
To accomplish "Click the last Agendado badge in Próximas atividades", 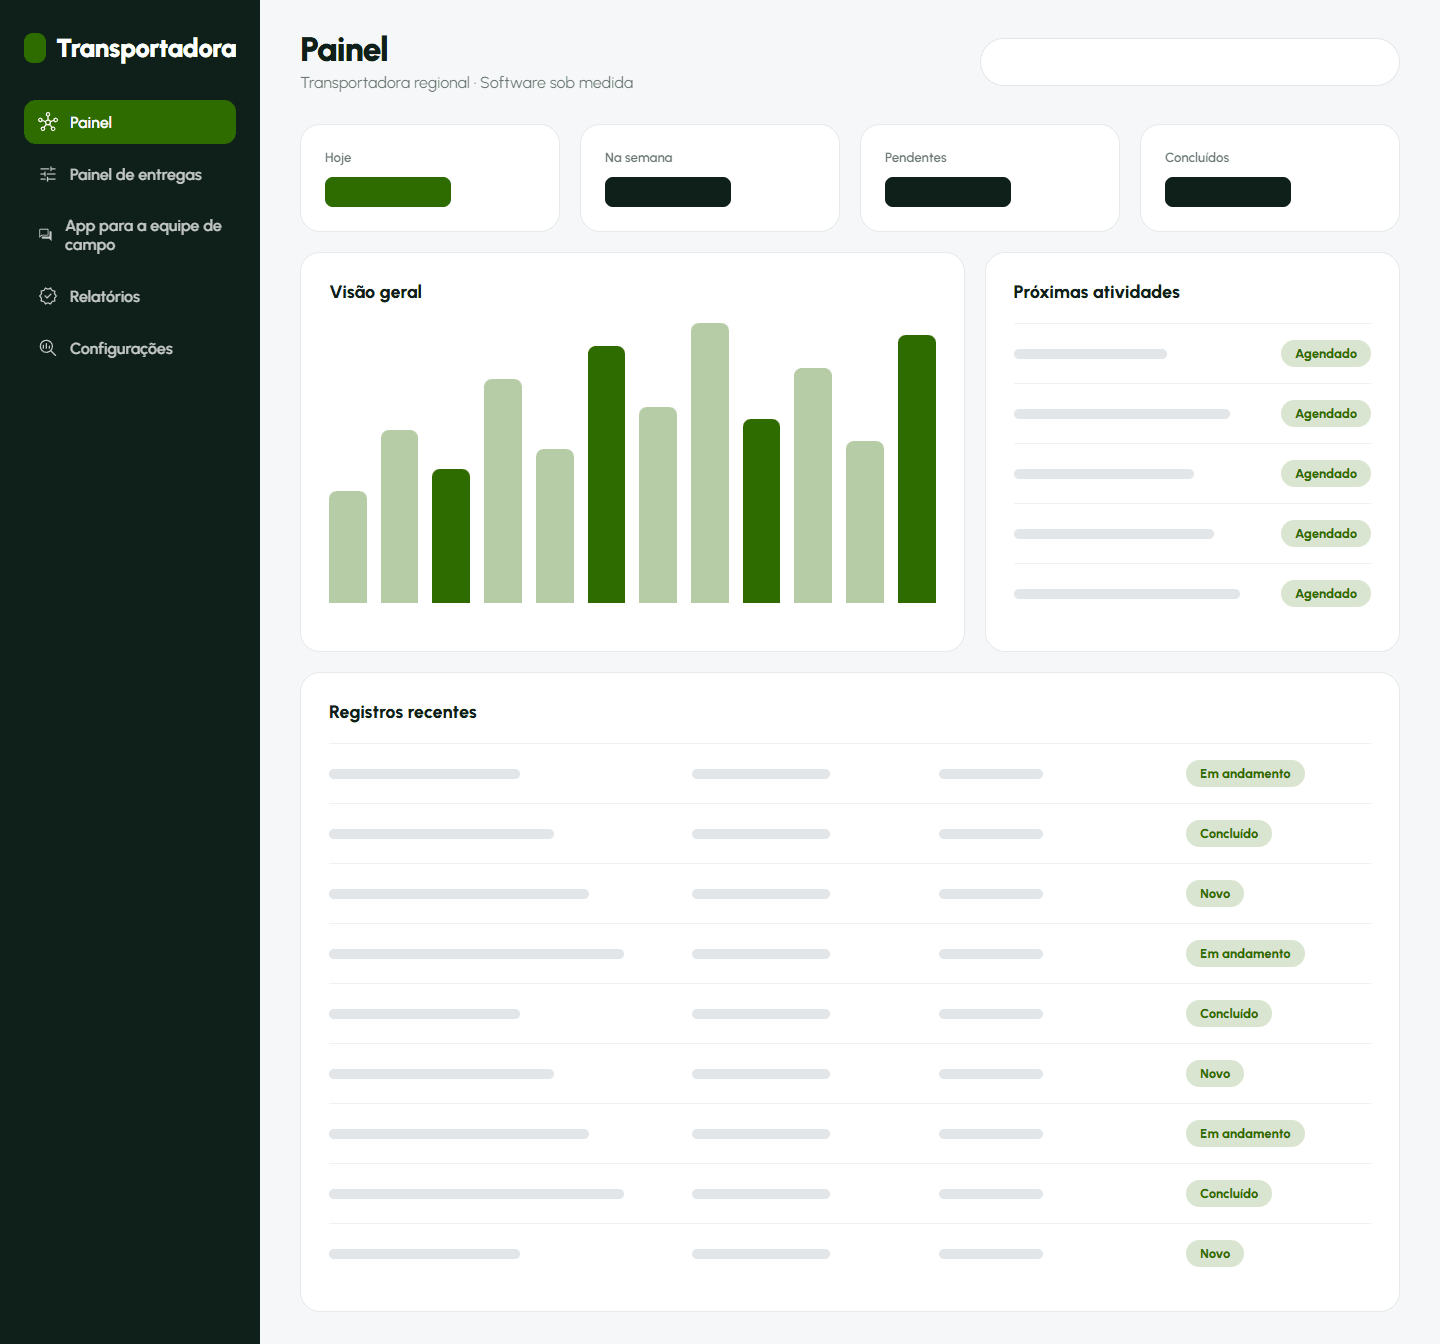I will 1326,594.
